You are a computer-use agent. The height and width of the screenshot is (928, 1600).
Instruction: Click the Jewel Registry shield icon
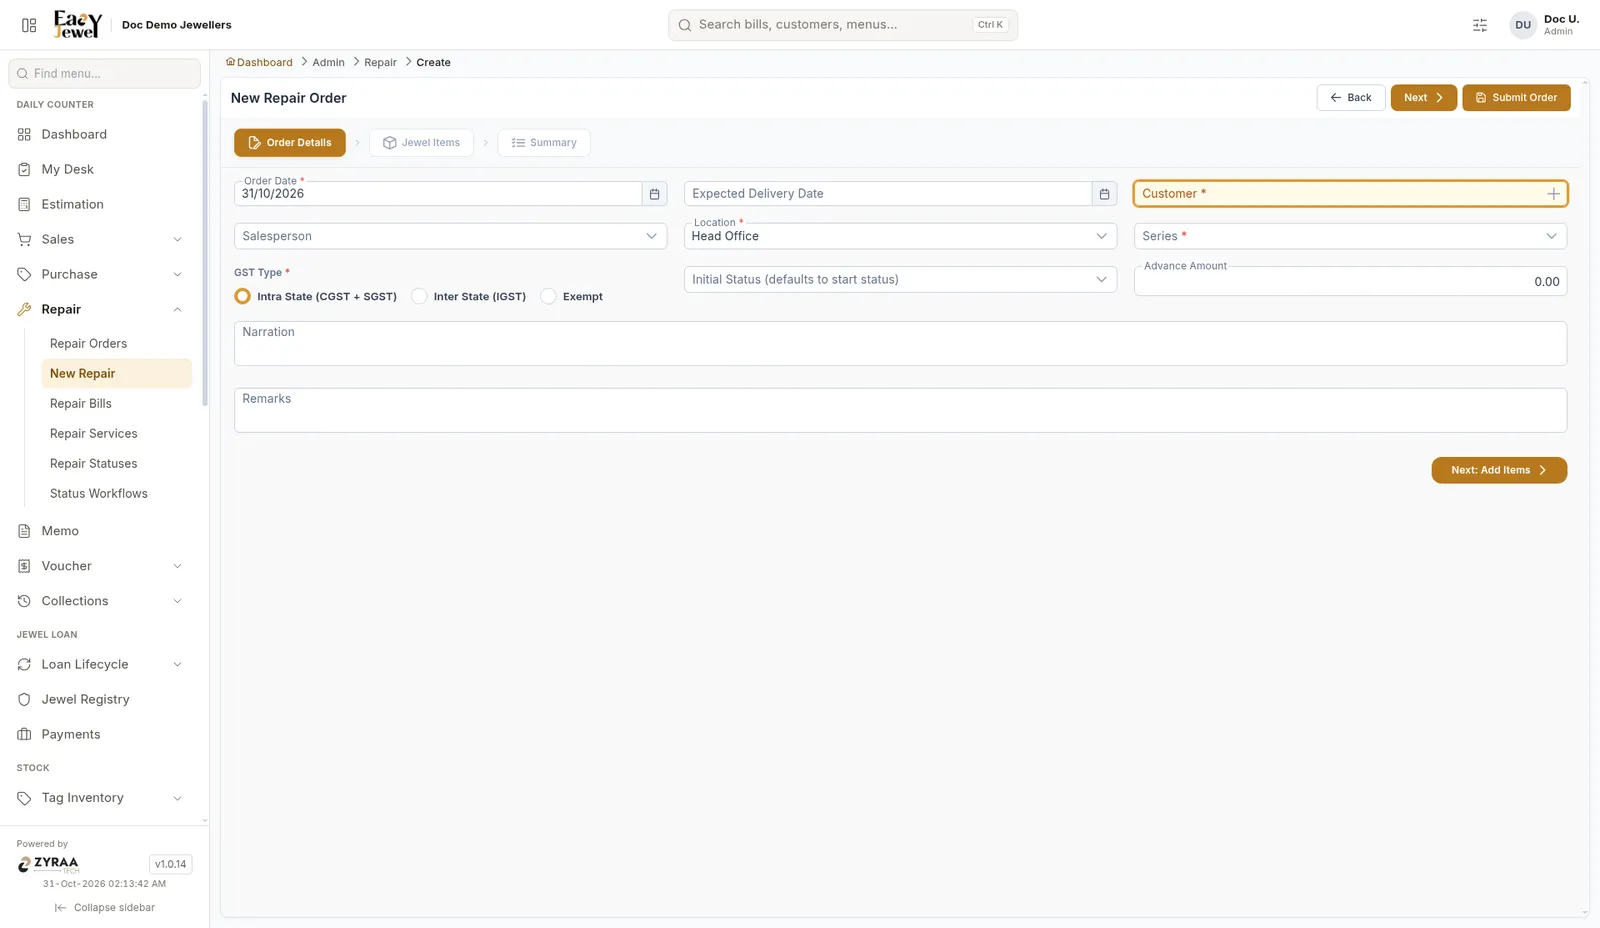[24, 699]
